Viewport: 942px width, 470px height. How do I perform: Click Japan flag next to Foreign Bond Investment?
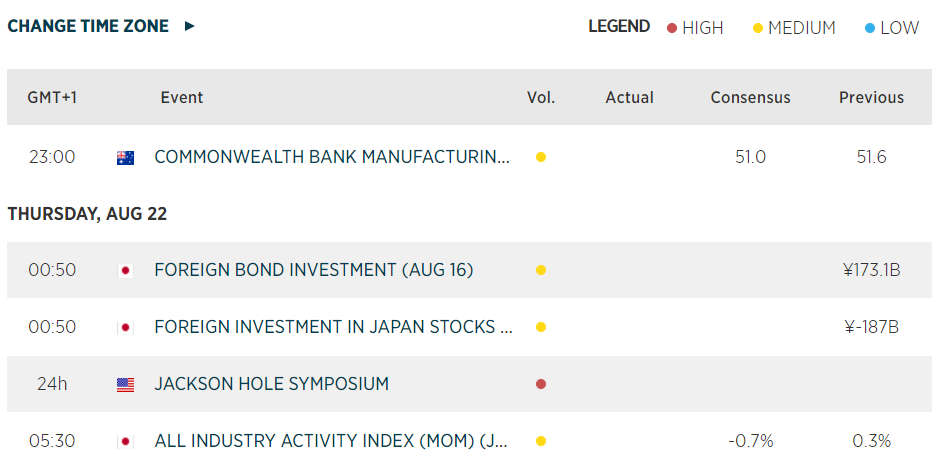click(125, 270)
